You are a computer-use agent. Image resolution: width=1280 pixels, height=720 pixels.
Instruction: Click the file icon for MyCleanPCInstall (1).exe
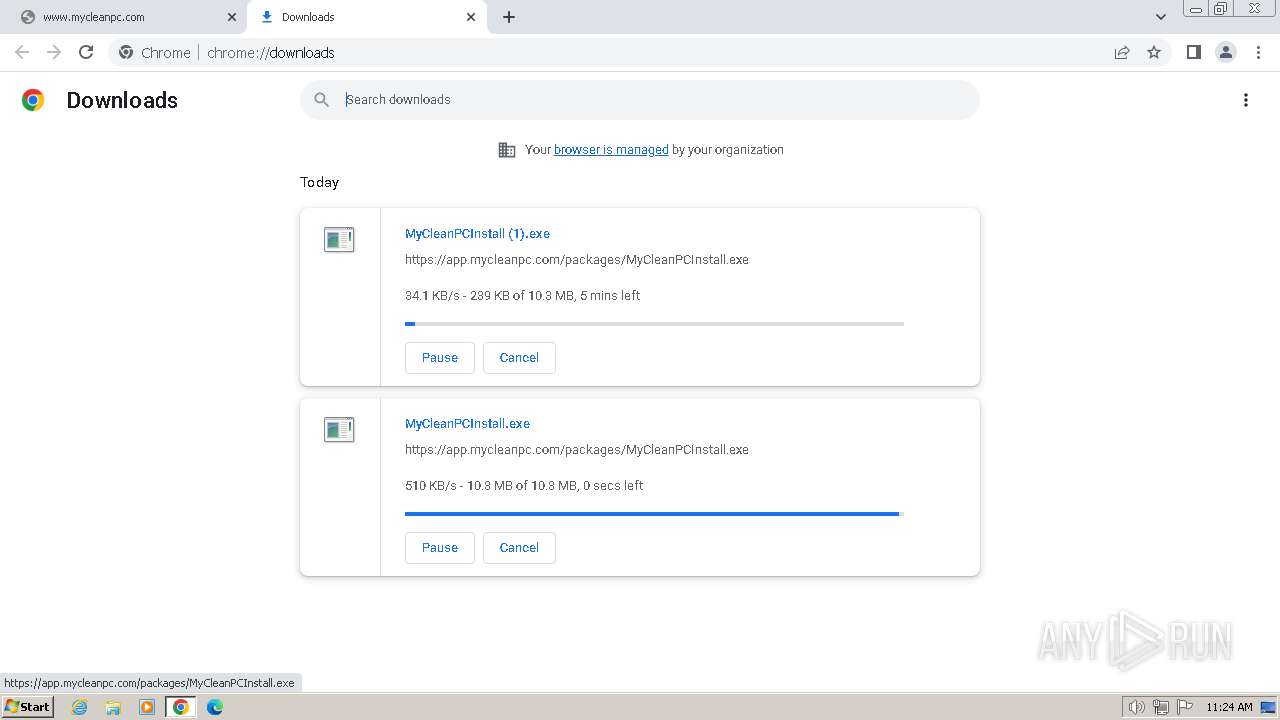339,239
